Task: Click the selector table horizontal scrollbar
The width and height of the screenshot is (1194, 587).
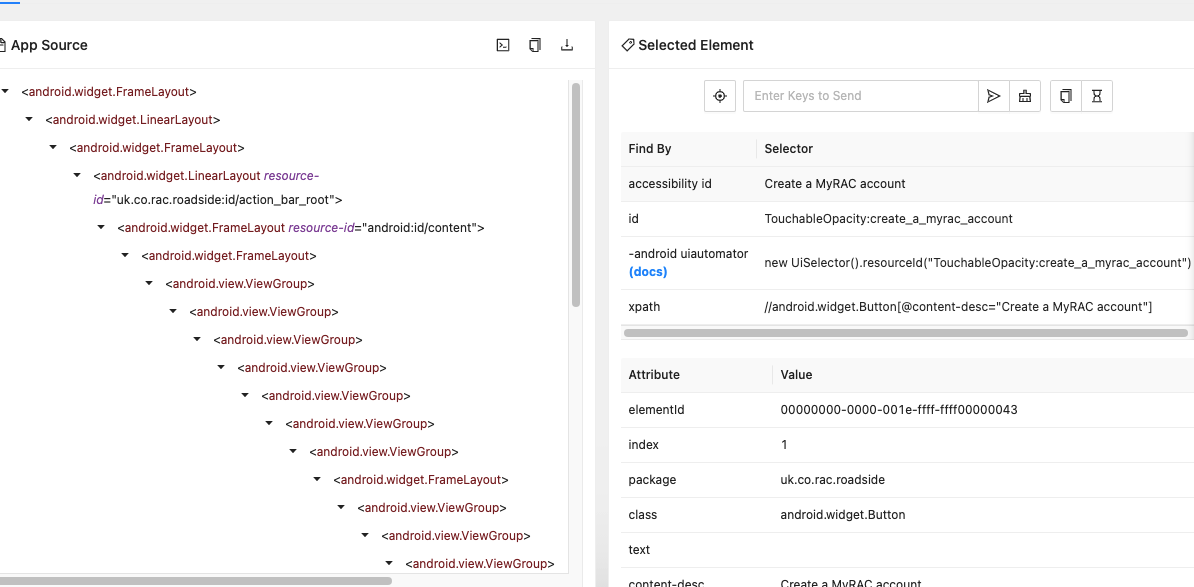Action: 905,333
